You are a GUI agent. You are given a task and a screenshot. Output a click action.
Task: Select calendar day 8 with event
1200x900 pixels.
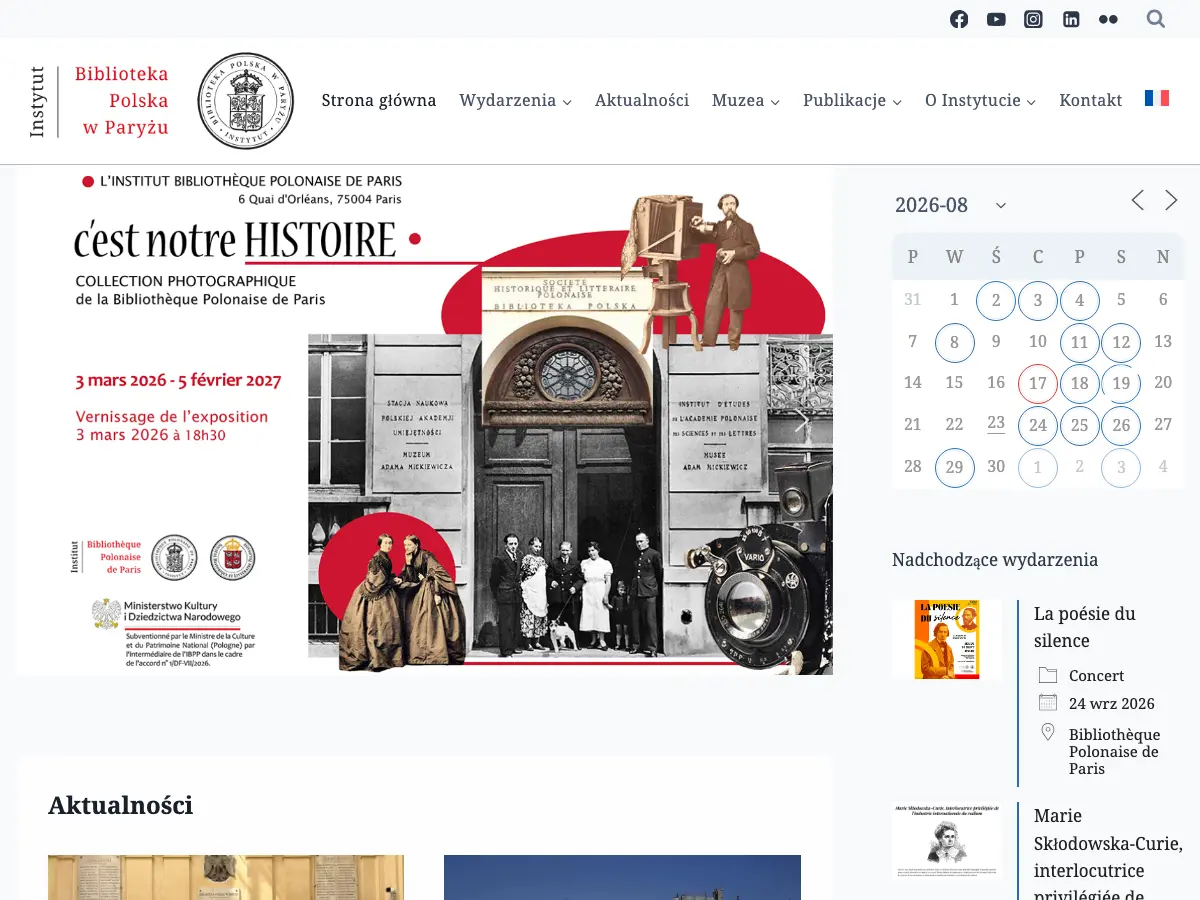coord(954,342)
